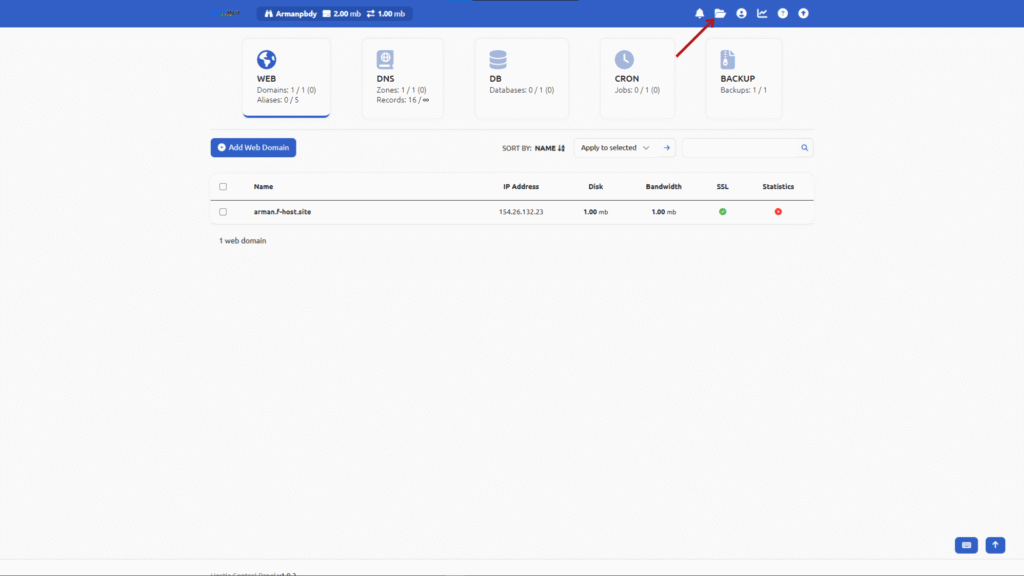This screenshot has width=1024, height=576.
Task: Open the Sort By Name dropdown
Action: pyautogui.click(x=549, y=148)
